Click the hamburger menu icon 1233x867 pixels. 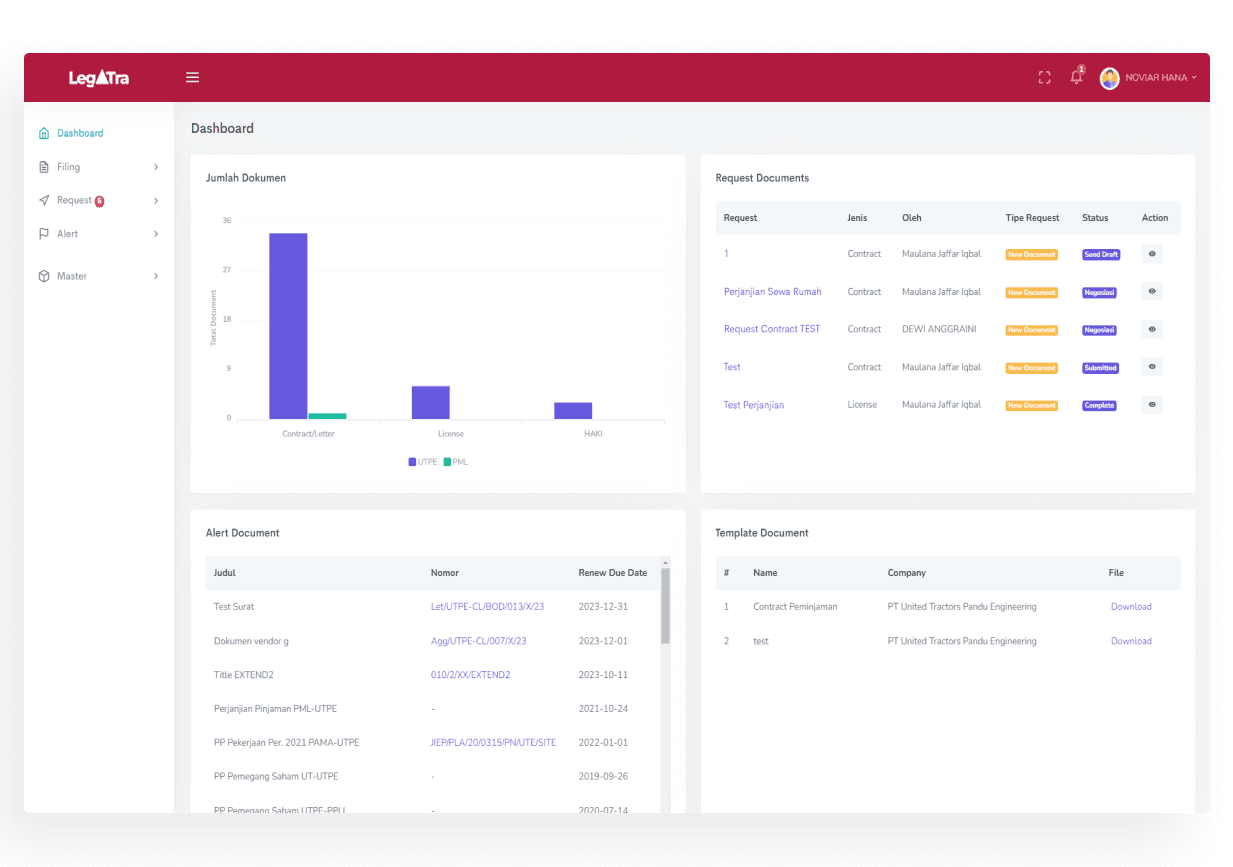pyautogui.click(x=192, y=78)
